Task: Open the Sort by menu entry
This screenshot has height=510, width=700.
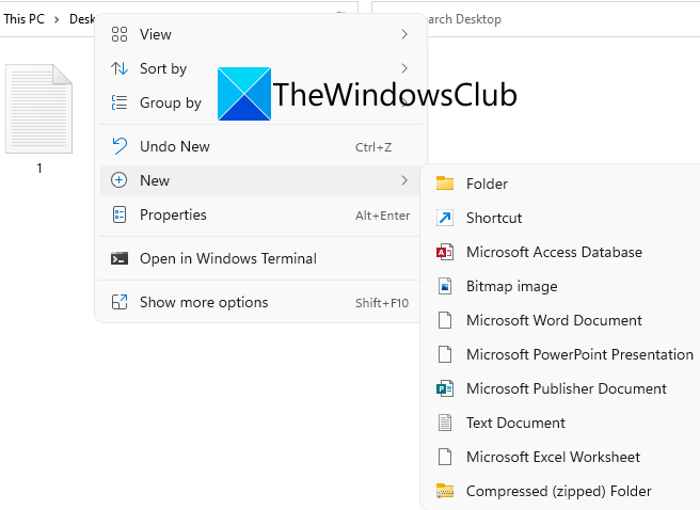Action: tap(261, 68)
